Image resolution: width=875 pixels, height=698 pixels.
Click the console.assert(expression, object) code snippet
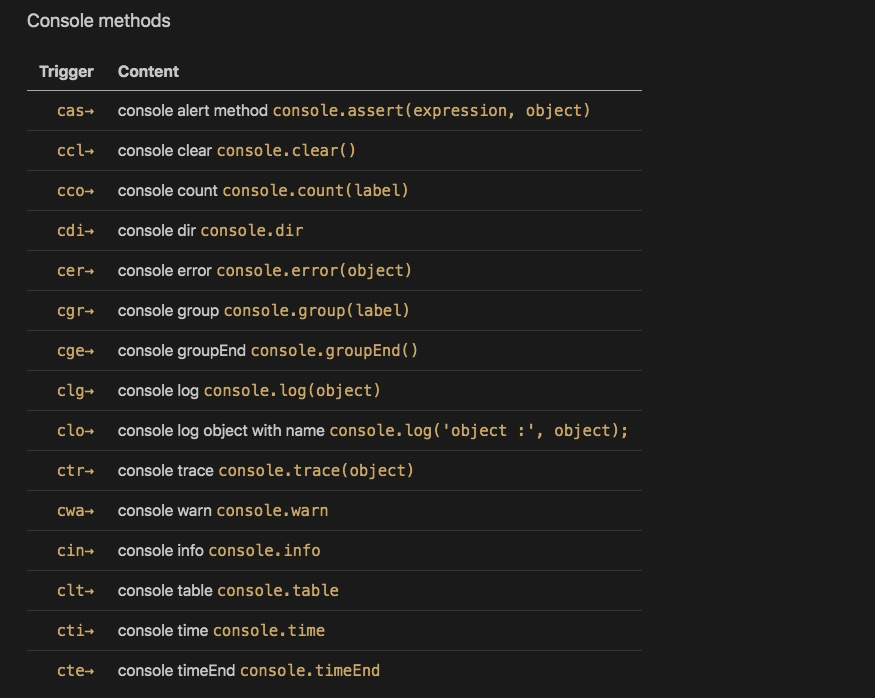click(x=431, y=110)
